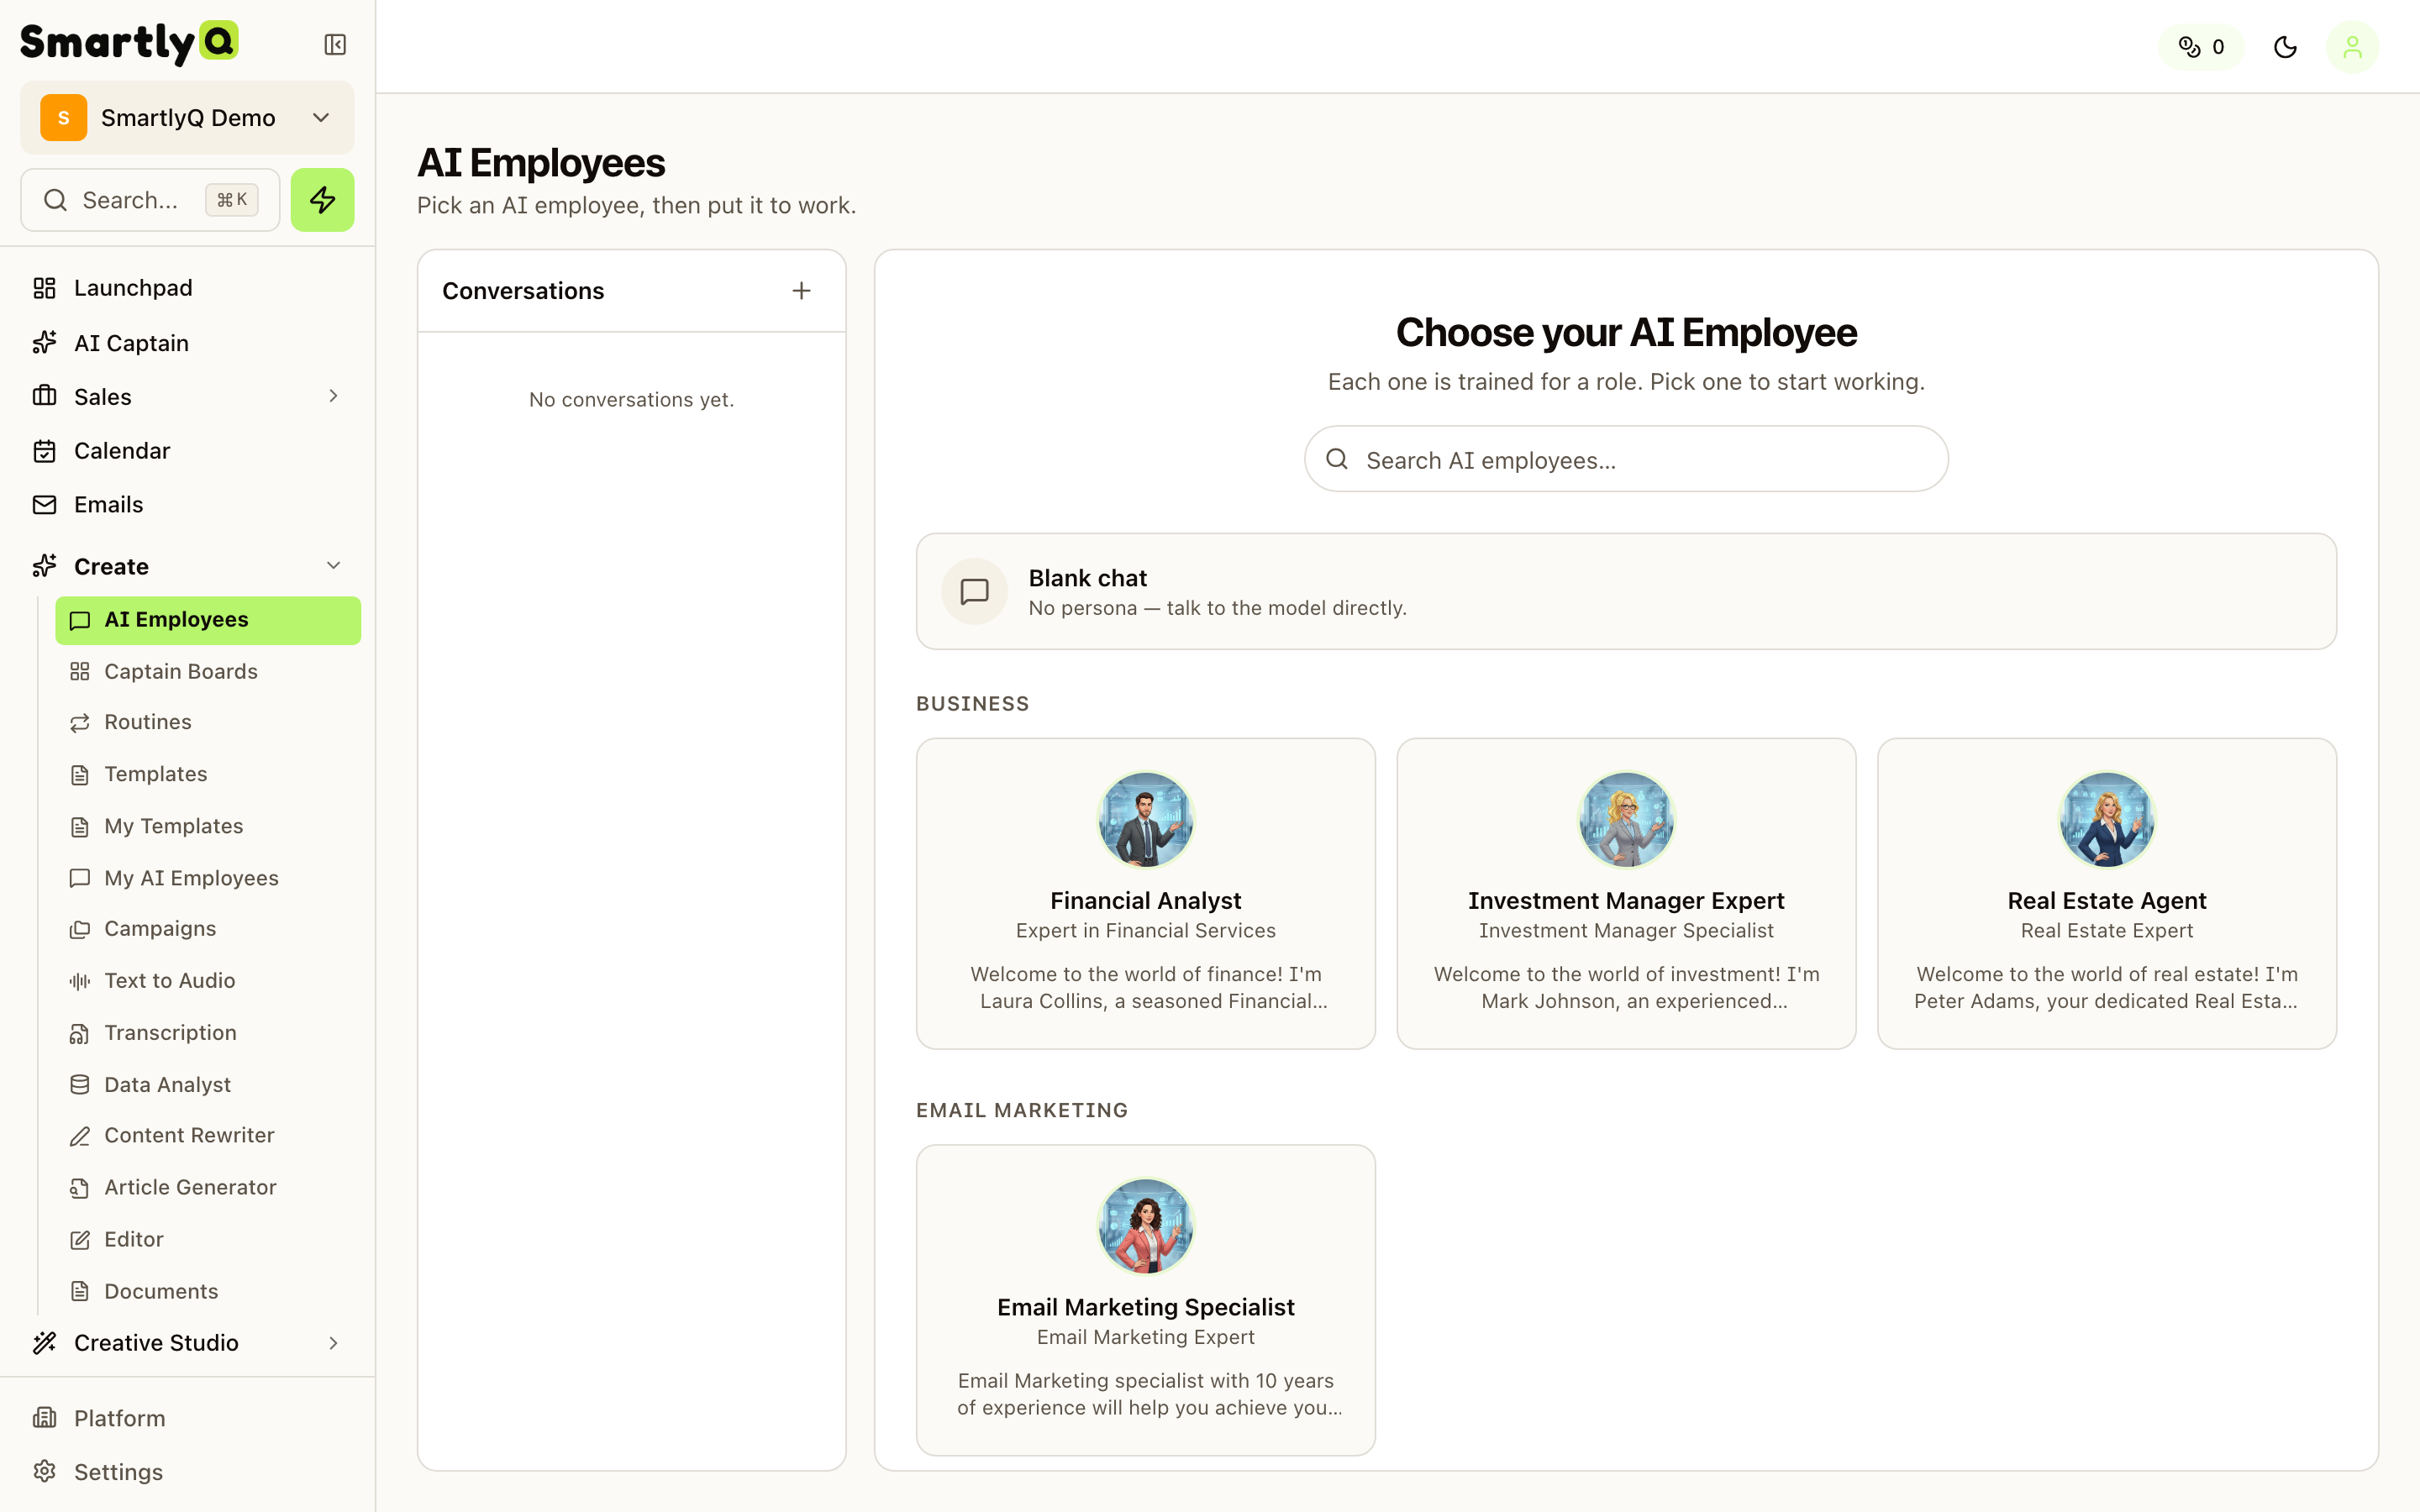Open Settings in the sidebar
The image size is (2420, 1512).
pyautogui.click(x=187, y=1472)
